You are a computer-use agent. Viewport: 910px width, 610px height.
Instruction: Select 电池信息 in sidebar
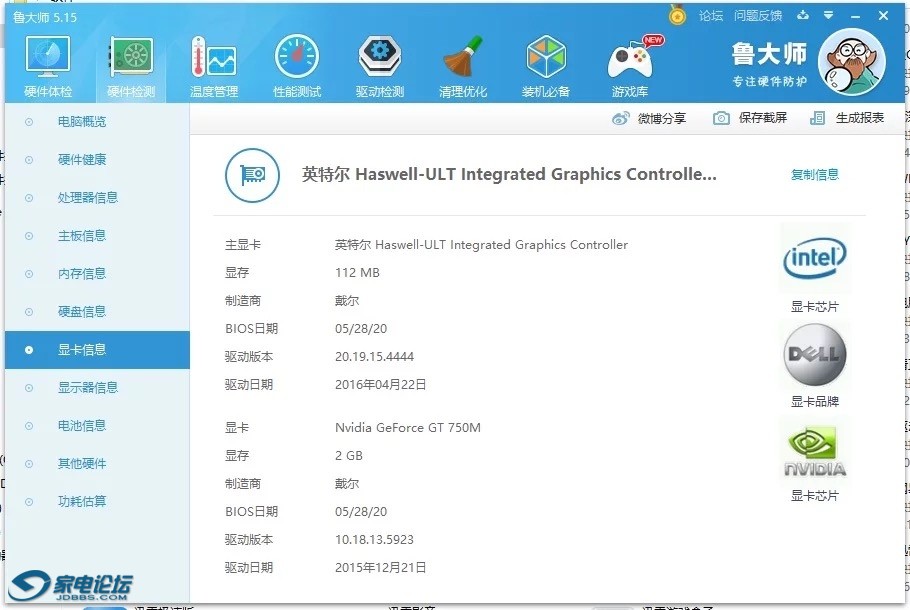coord(97,426)
